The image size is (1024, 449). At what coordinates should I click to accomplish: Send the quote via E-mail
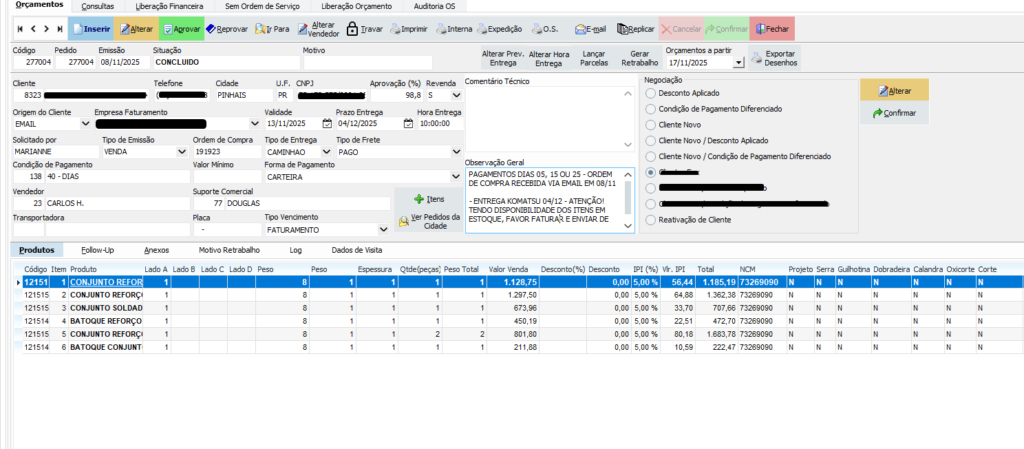click(x=589, y=29)
